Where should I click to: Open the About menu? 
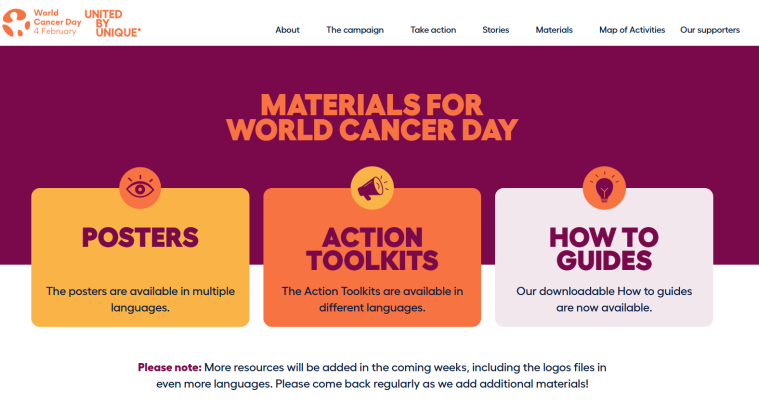click(x=287, y=30)
